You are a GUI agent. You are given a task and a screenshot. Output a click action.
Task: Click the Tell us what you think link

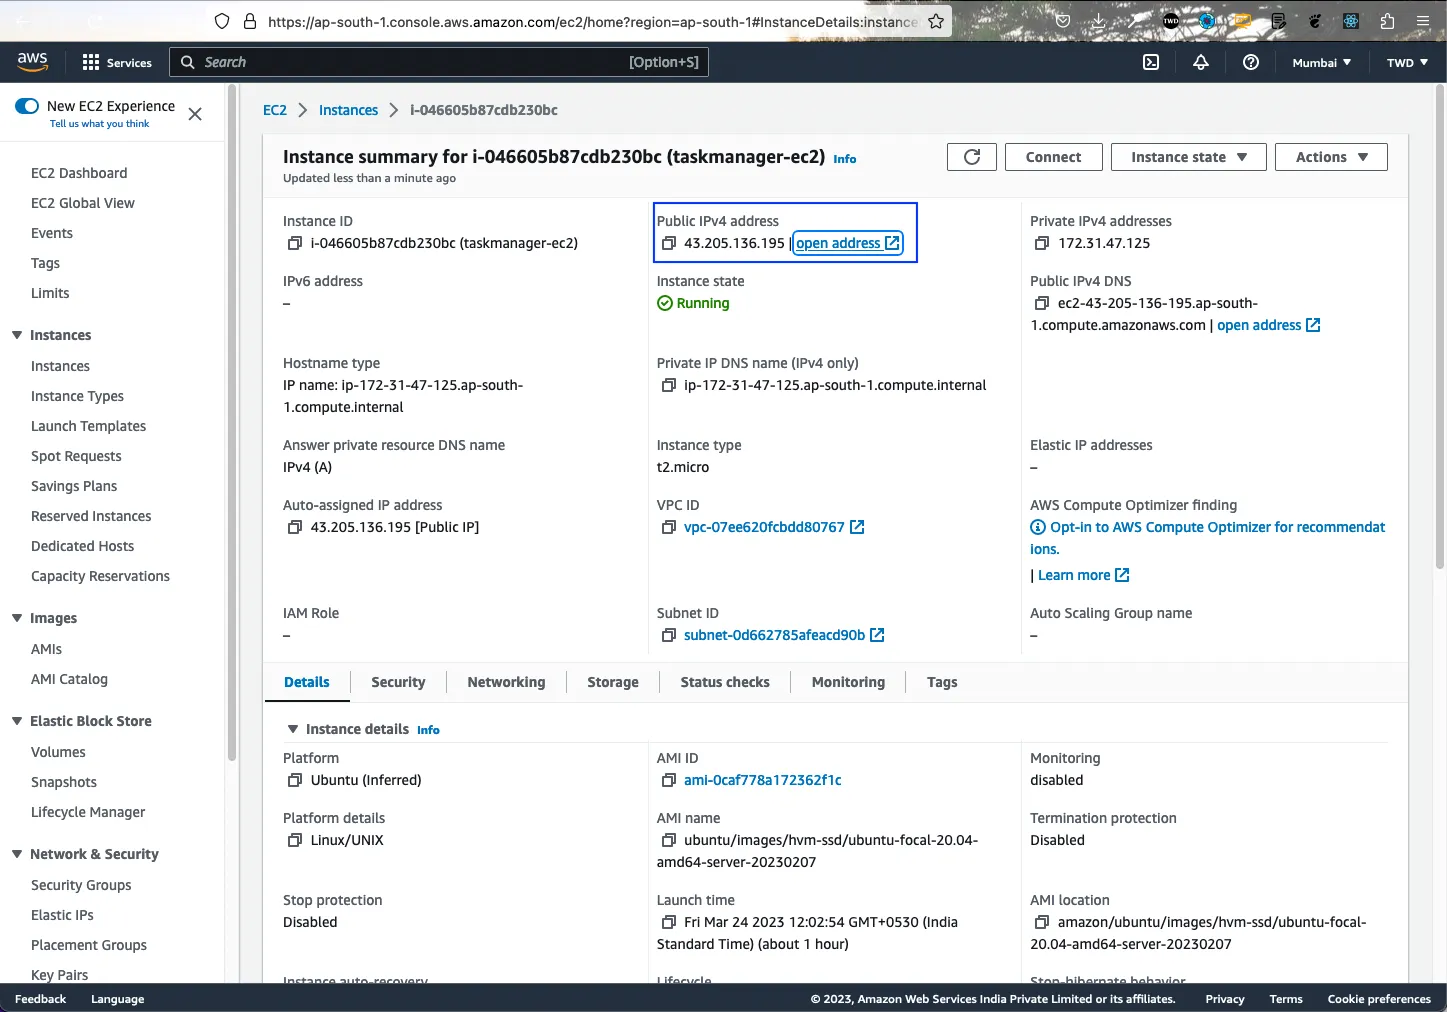click(99, 124)
